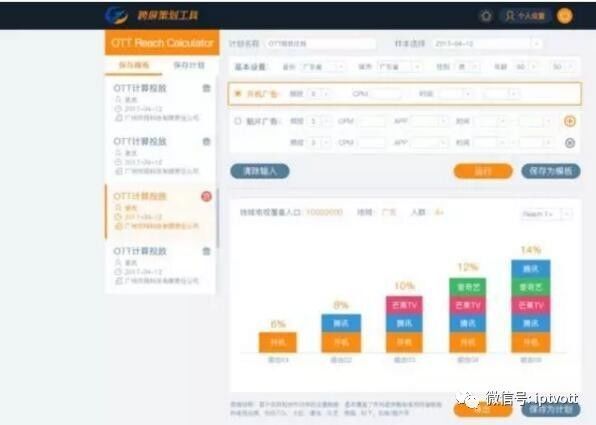Open the first 年龄 age dropdown
Screen dimensions: 596x425
pos(526,67)
